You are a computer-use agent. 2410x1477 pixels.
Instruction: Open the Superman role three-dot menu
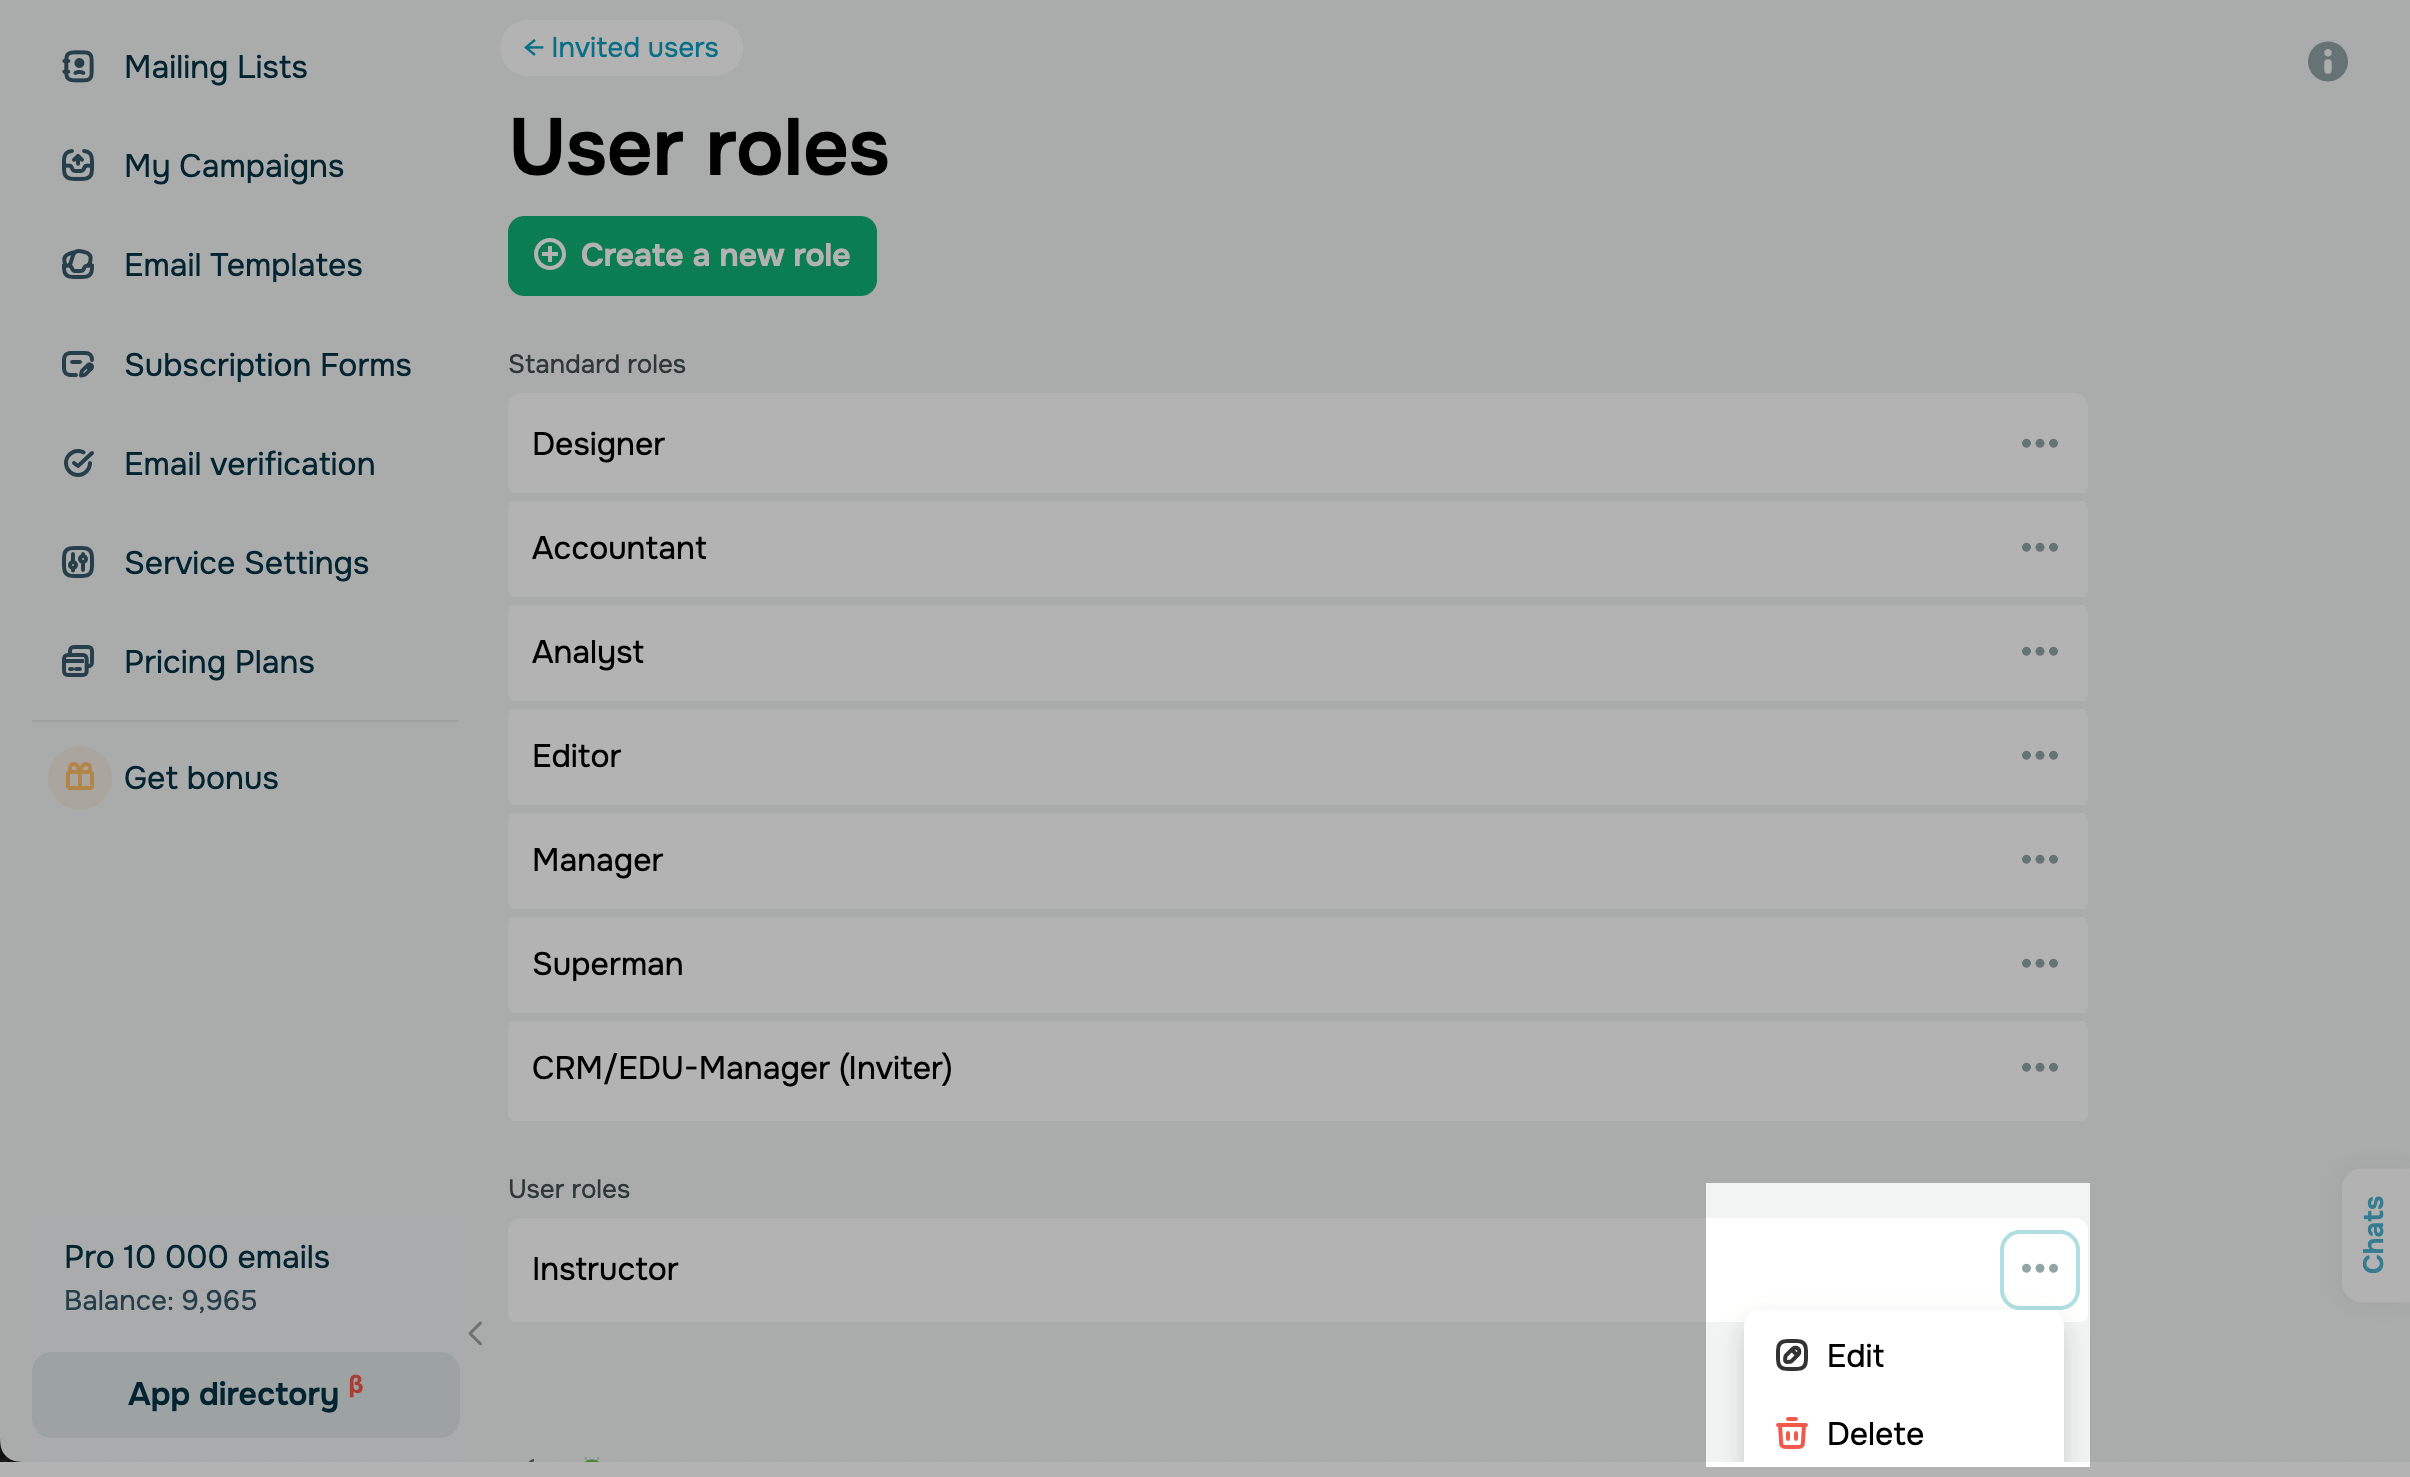coord(2039,963)
